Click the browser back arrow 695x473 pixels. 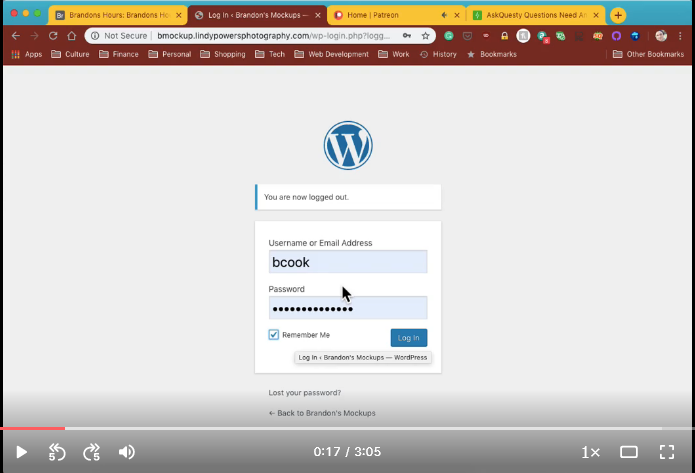pos(16,36)
